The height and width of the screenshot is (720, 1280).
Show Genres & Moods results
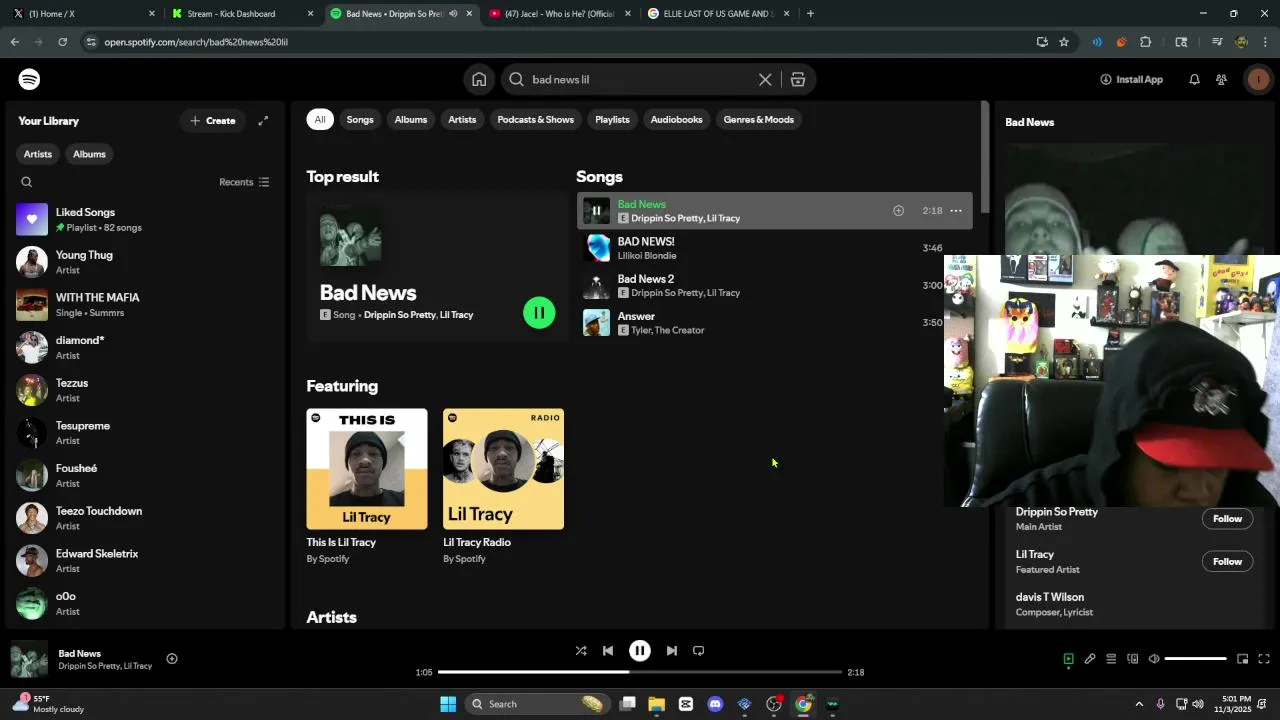pos(759,119)
